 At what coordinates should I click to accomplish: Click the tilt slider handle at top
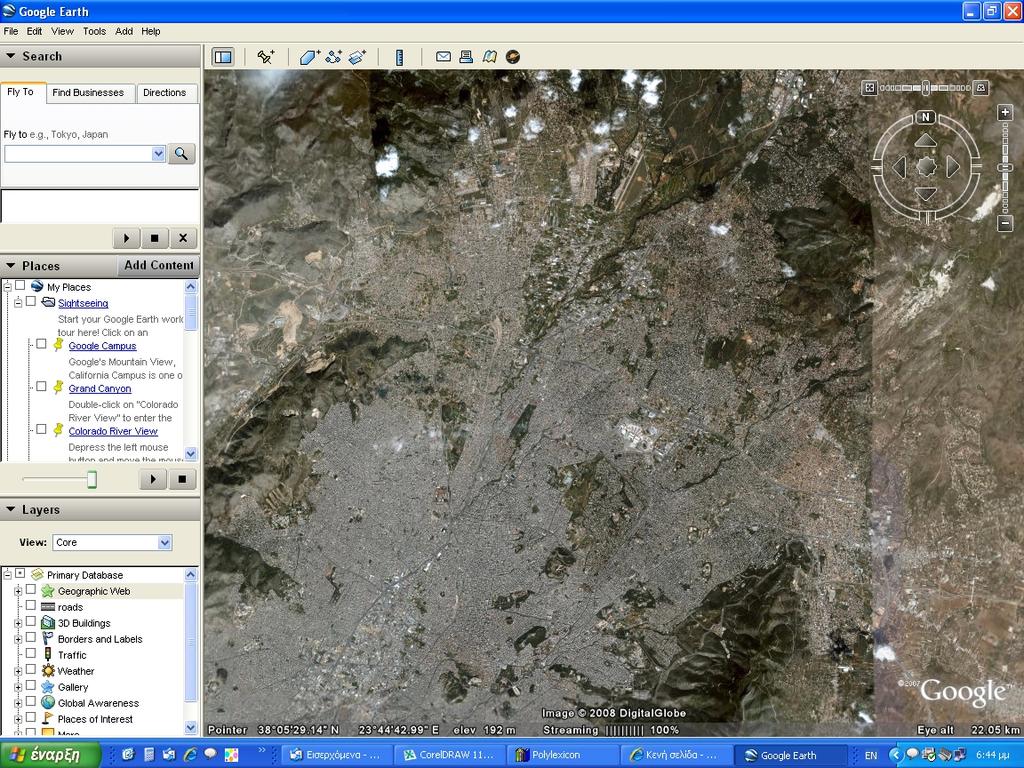point(925,88)
